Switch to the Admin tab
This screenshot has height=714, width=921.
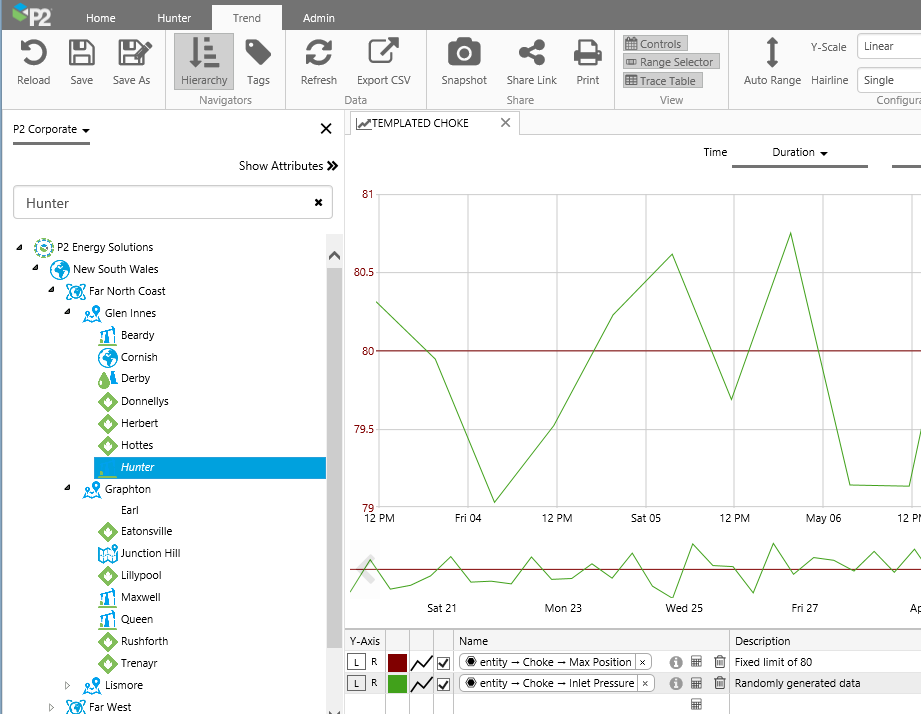[x=319, y=18]
